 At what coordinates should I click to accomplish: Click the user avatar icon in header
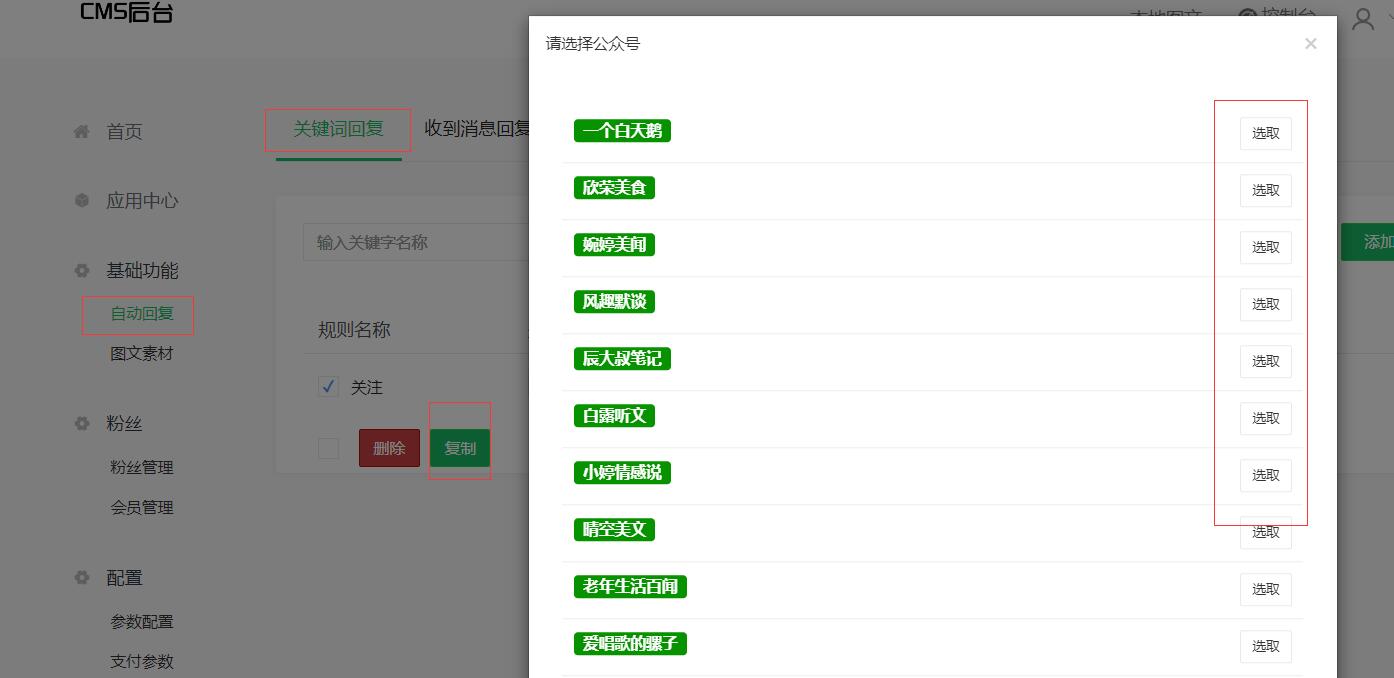1363,18
